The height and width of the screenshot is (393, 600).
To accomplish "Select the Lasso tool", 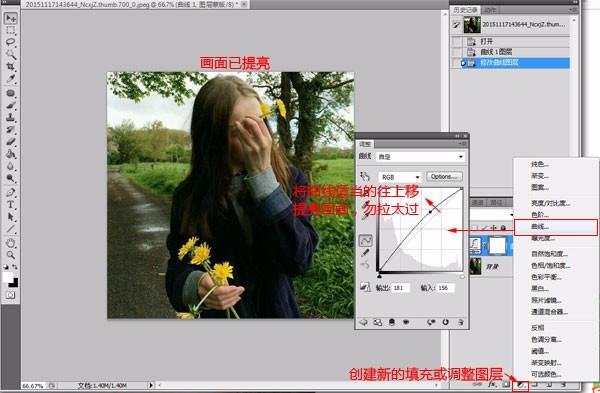I will pos(11,42).
